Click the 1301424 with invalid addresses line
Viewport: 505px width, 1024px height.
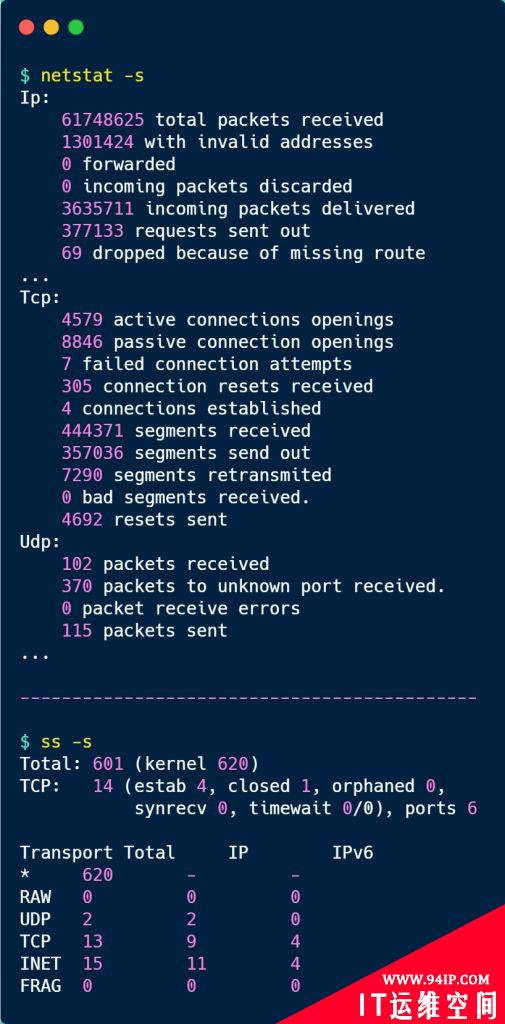217,142
